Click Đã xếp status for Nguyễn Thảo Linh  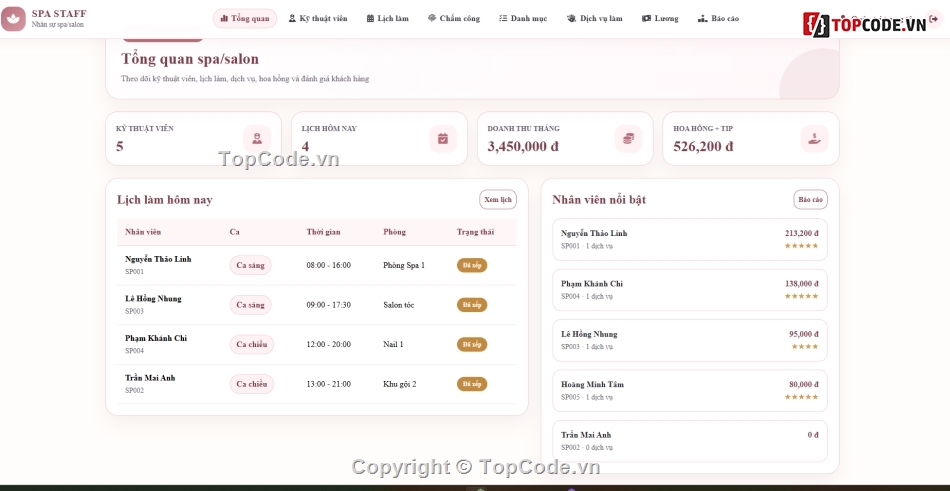coord(472,266)
